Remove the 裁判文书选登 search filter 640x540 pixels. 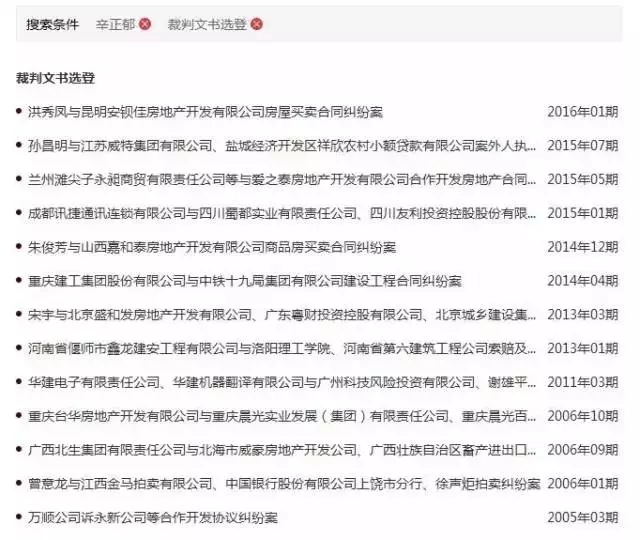click(256, 24)
